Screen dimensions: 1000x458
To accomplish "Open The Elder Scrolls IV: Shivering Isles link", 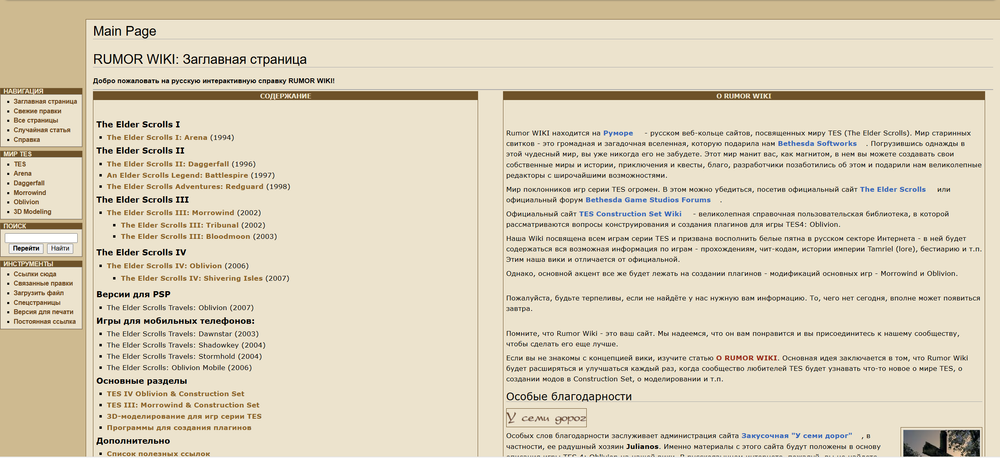I will [x=192, y=279].
